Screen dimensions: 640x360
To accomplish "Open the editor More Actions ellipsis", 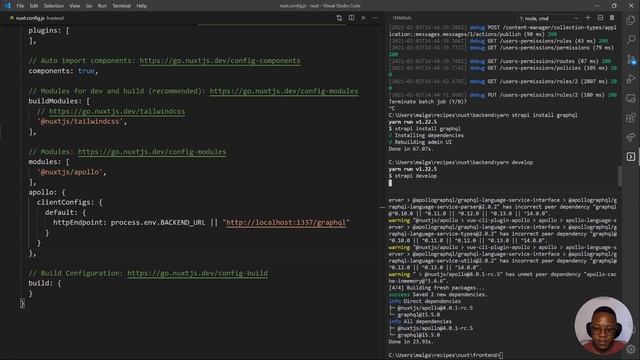I will [x=375, y=18].
